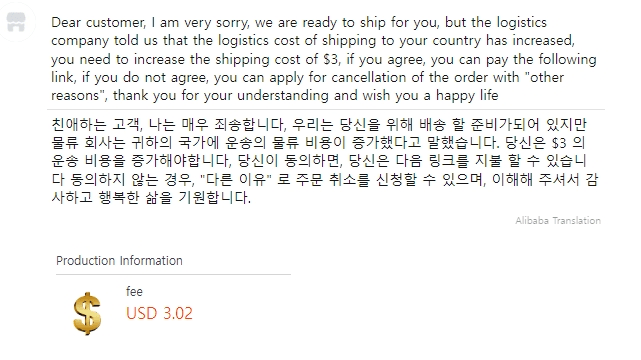Click the words "happy life" ending the message
Image resolution: width=641 pixels, height=360 pixels.
(x=467, y=96)
